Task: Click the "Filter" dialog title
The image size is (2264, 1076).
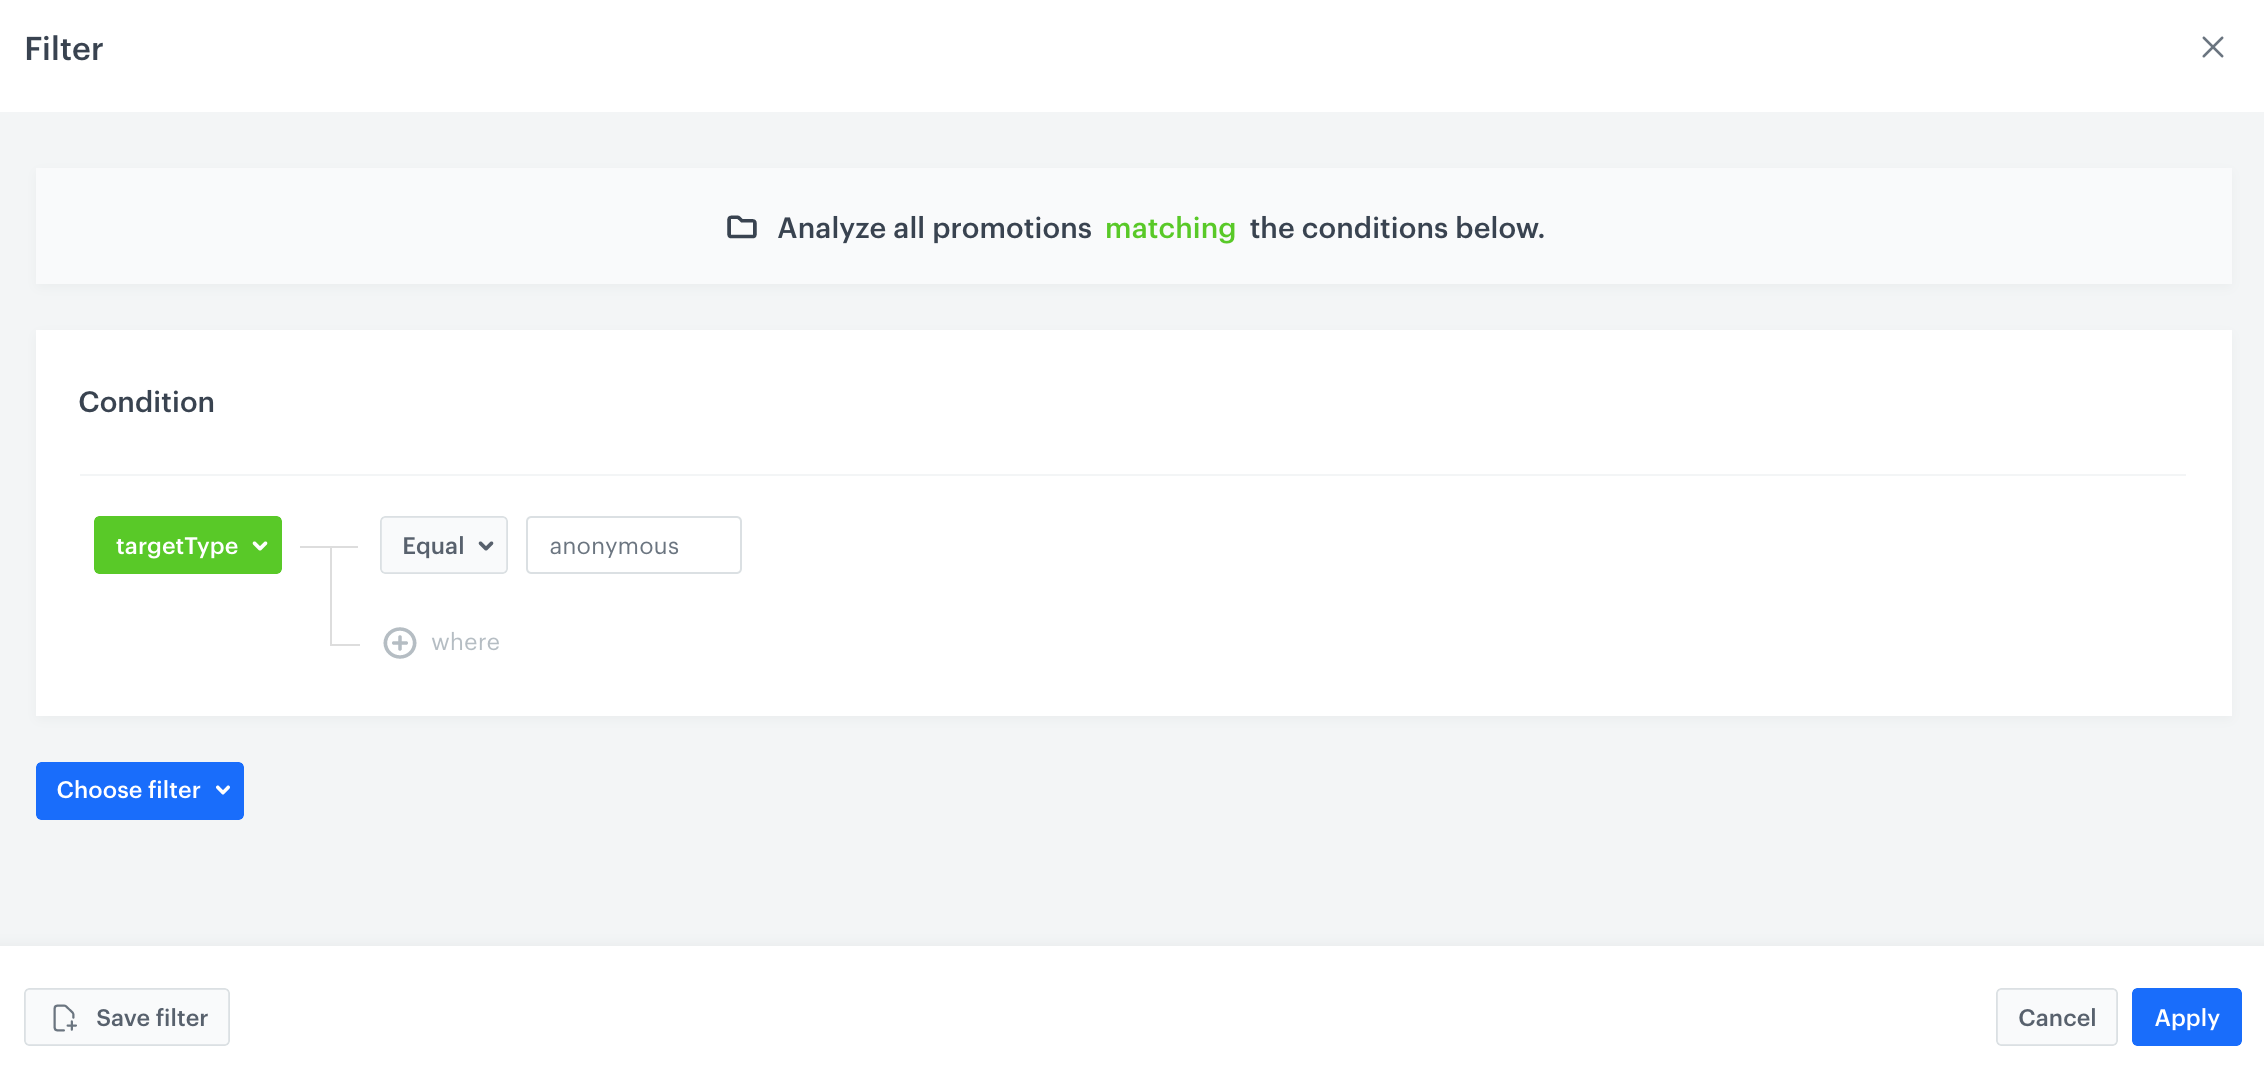Action: (x=64, y=49)
